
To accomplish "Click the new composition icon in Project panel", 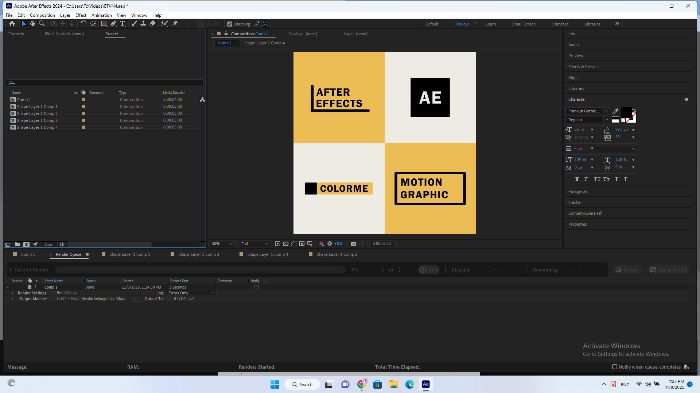I will pyautogui.click(x=26, y=244).
